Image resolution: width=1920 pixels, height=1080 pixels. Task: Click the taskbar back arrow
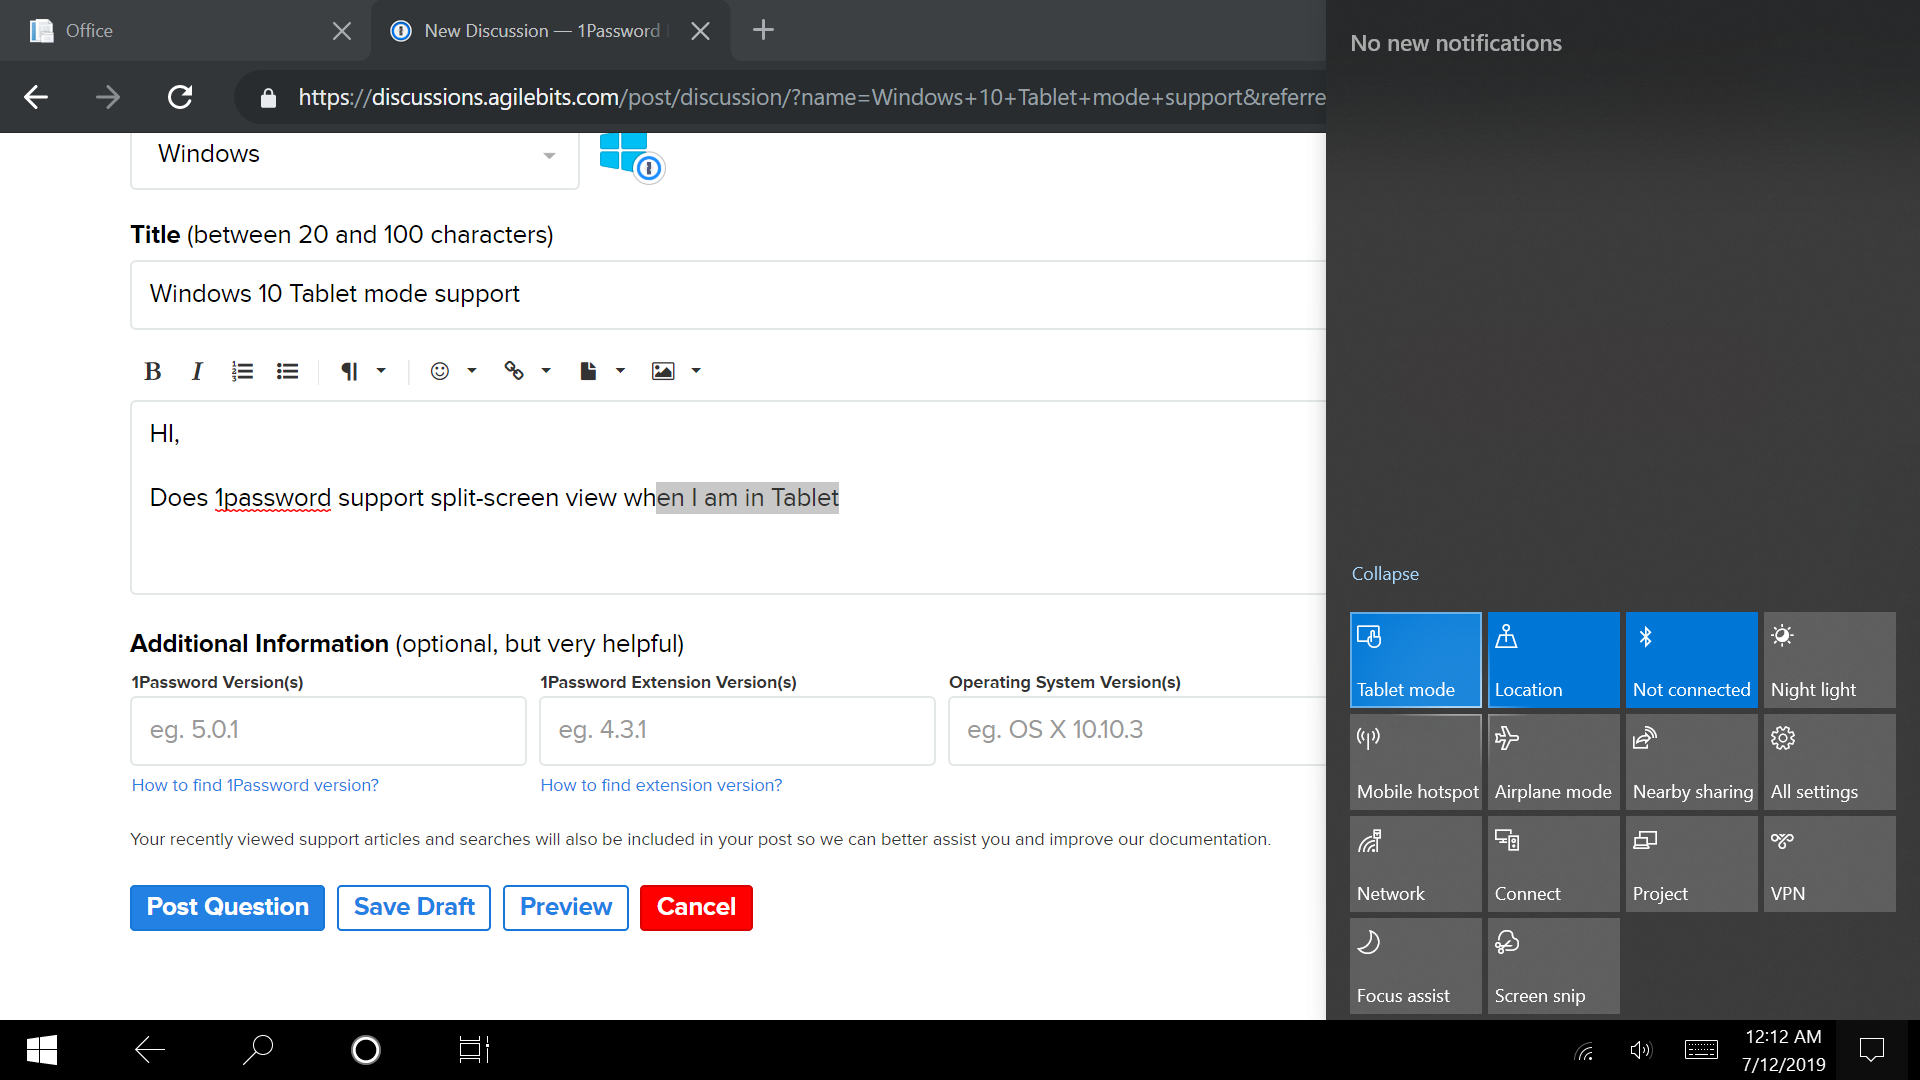click(150, 1050)
